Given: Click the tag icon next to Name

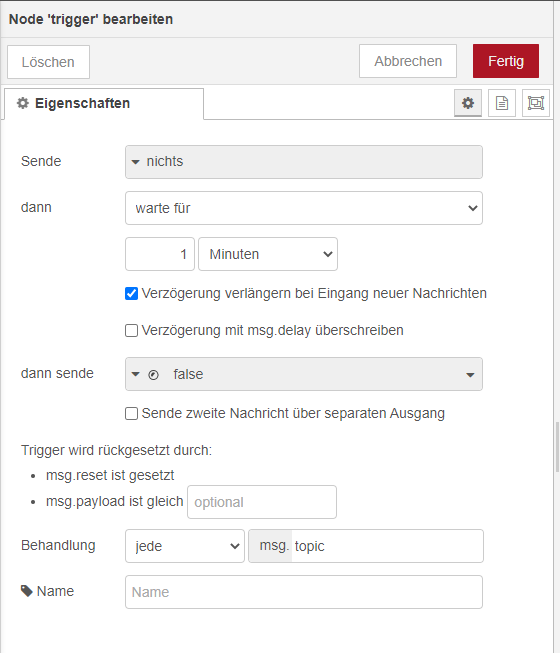Looking at the screenshot, I should 27,591.
